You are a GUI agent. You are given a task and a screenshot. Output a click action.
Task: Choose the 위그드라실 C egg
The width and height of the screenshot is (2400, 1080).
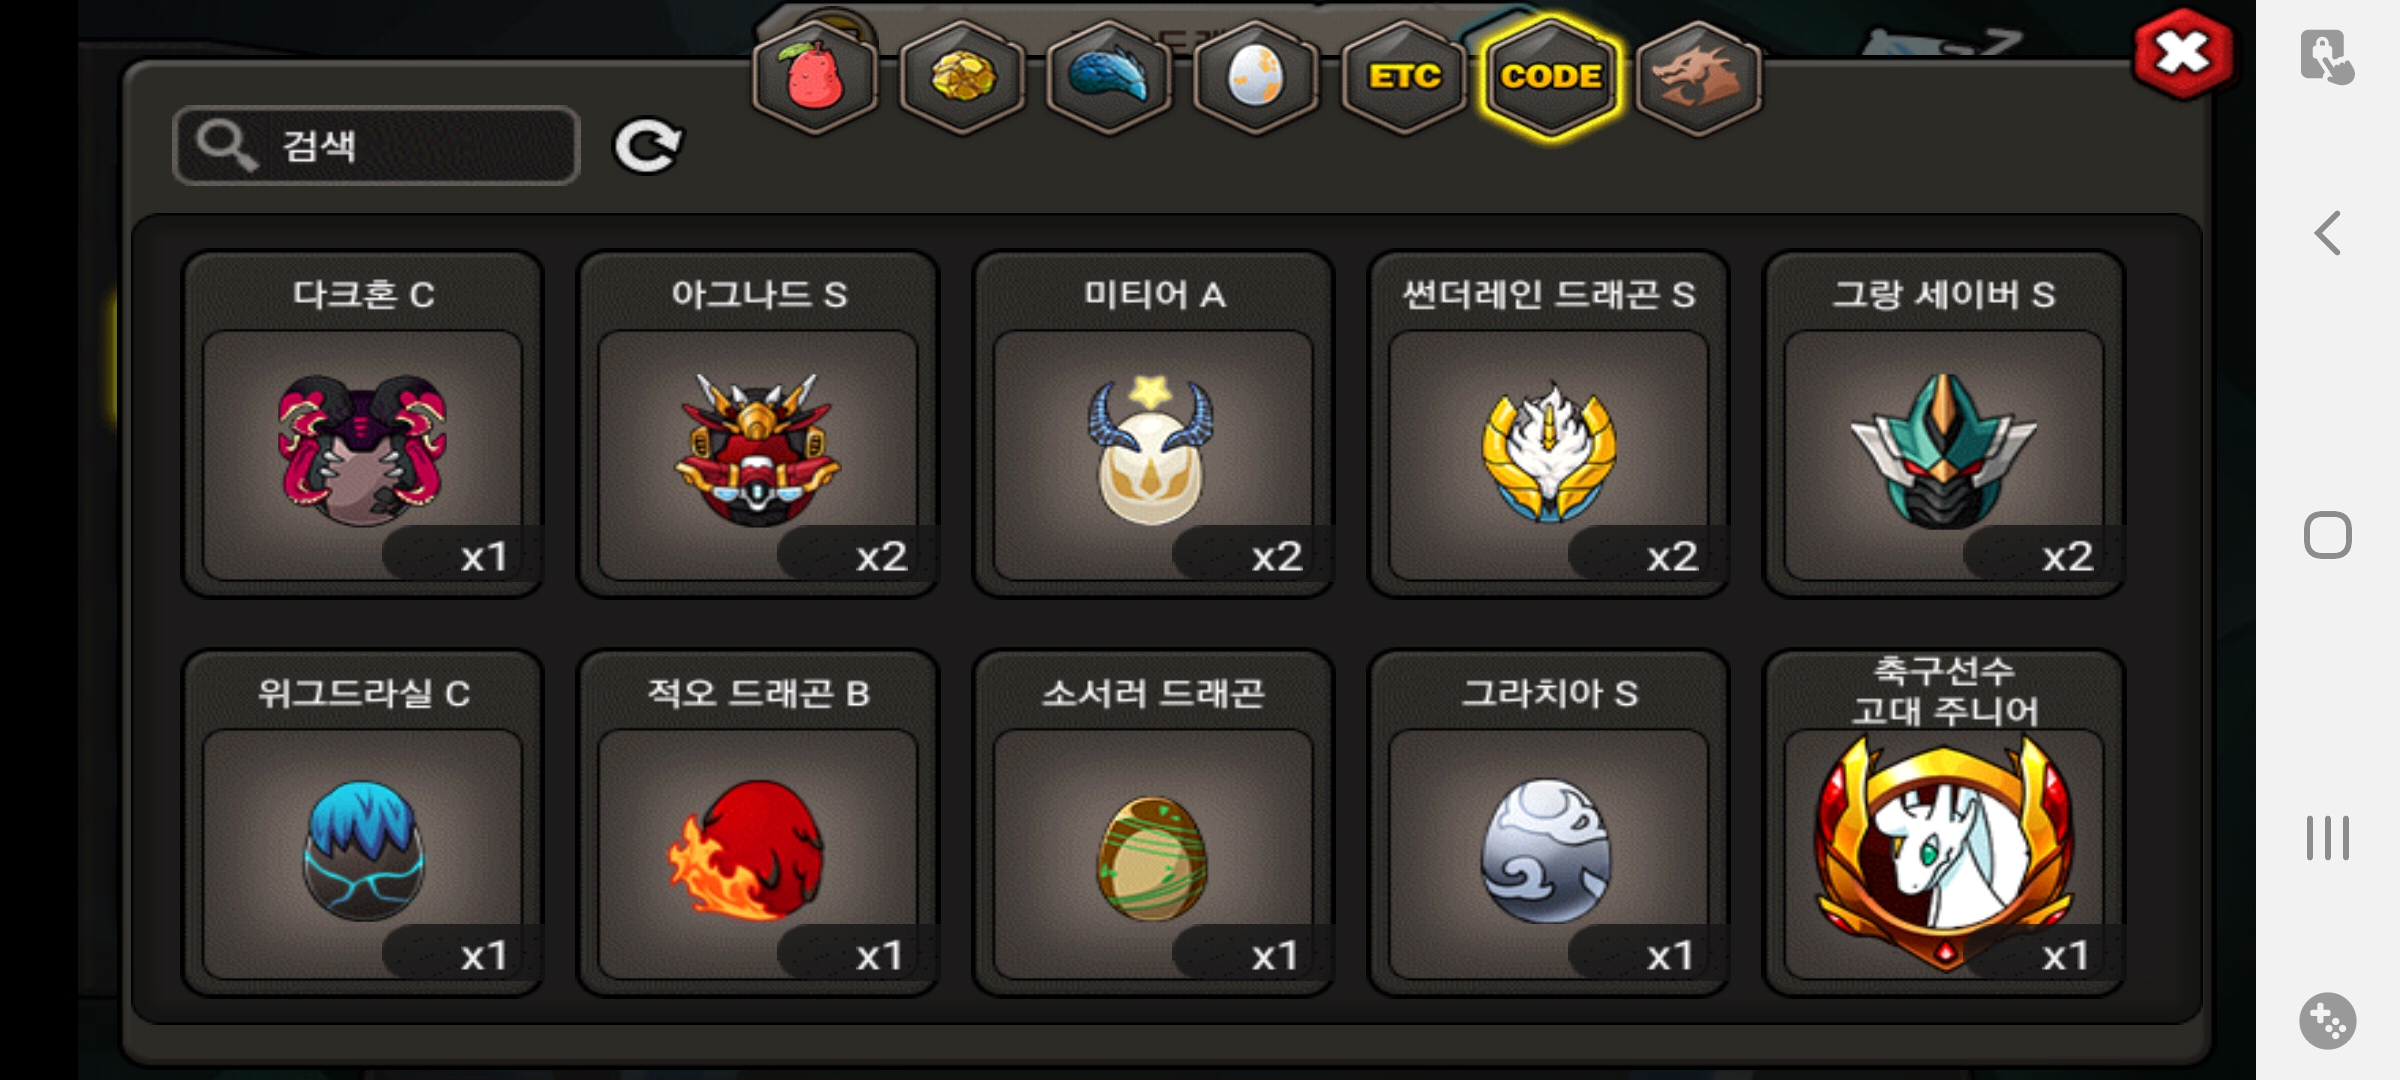point(362,823)
